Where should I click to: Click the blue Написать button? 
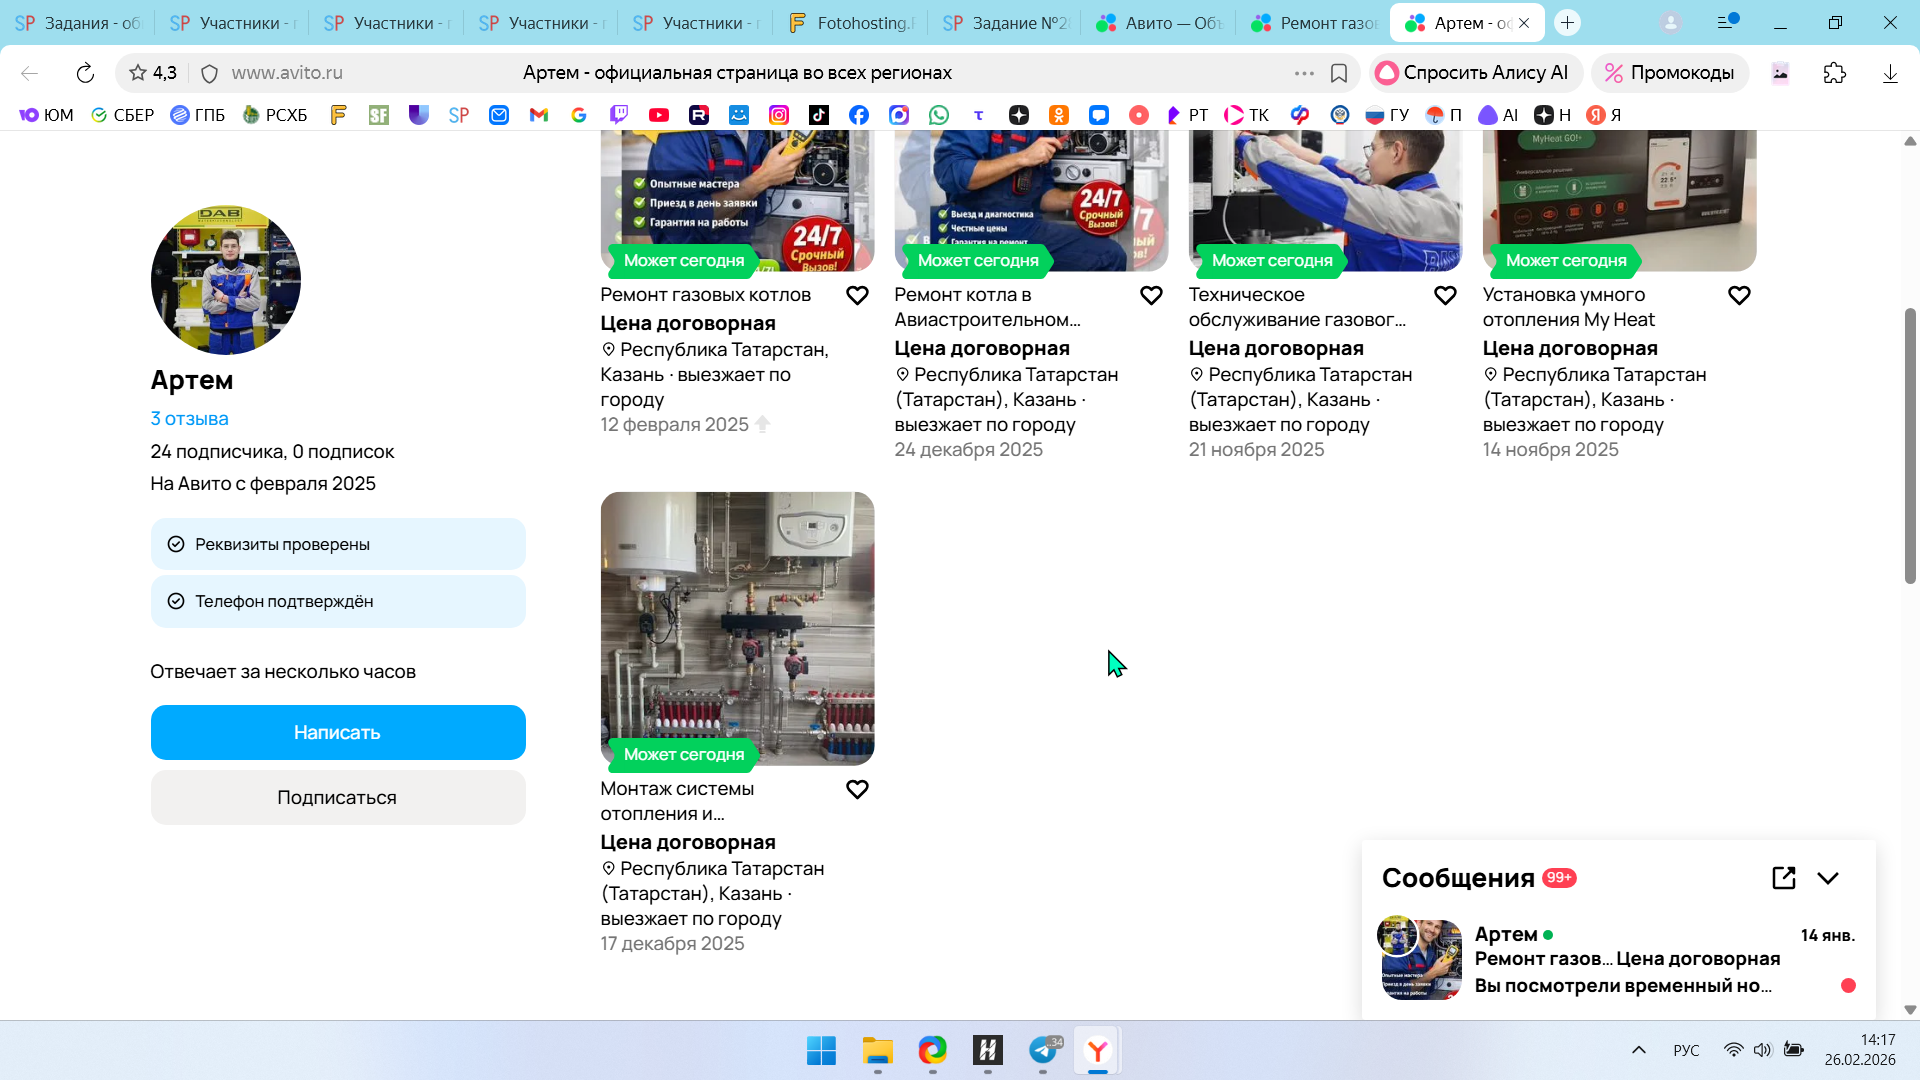338,732
